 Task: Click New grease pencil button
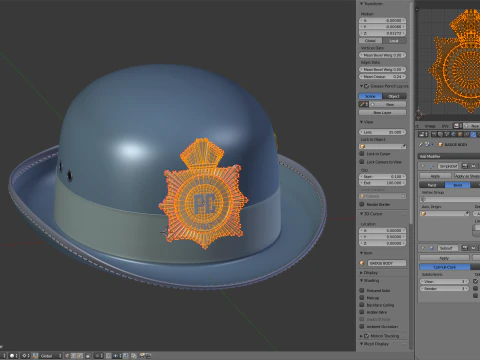(389, 104)
